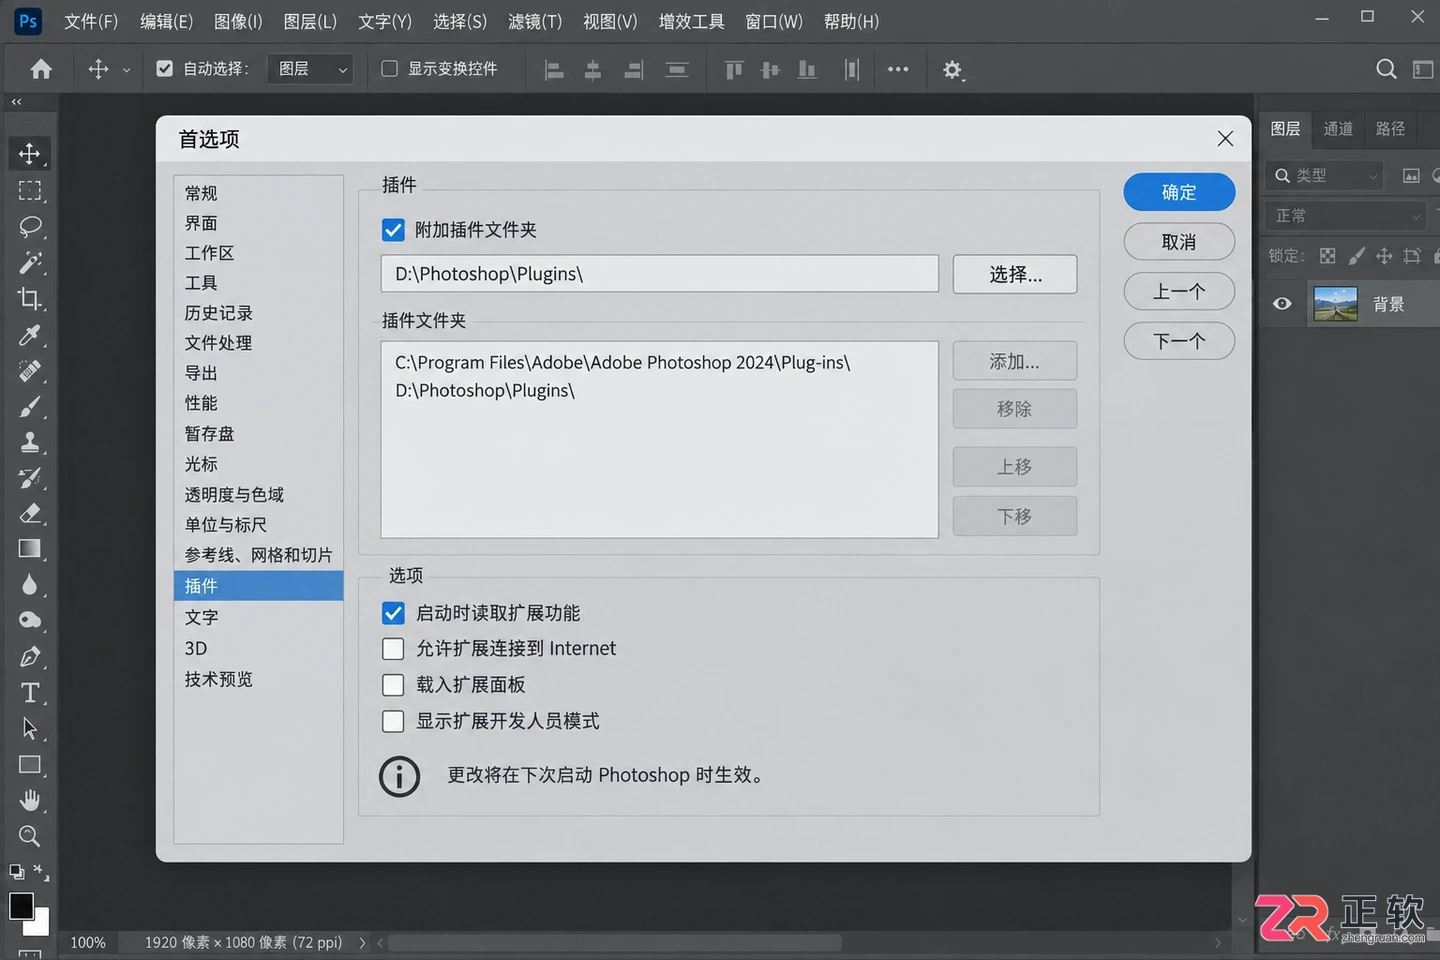The image size is (1440, 960).
Task: Click the 确定 button
Action: tap(1179, 192)
